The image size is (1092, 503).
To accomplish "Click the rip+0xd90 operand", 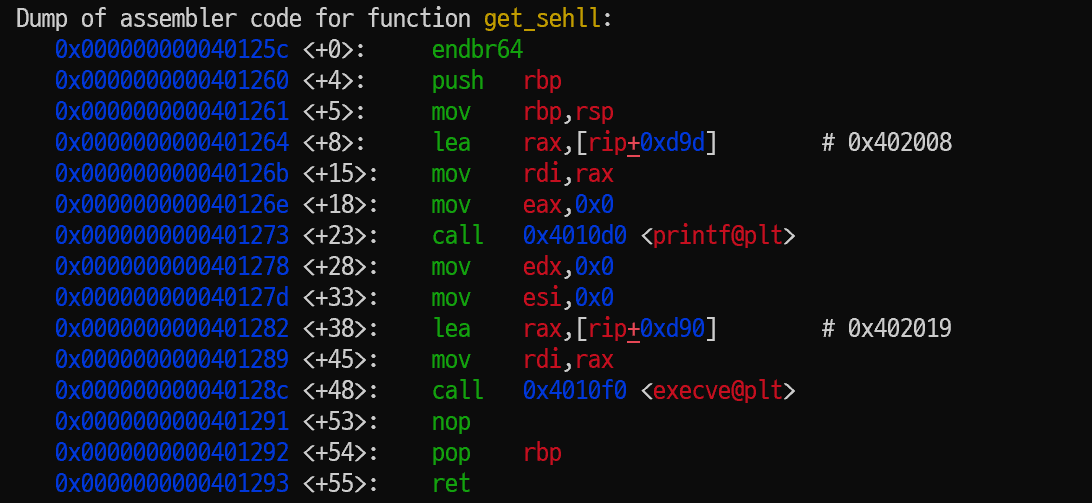I will click(646, 329).
